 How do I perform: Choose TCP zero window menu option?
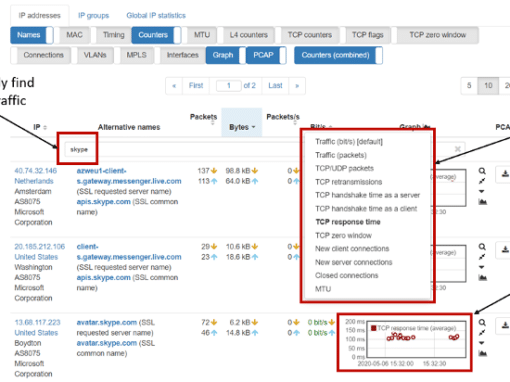pos(343,235)
